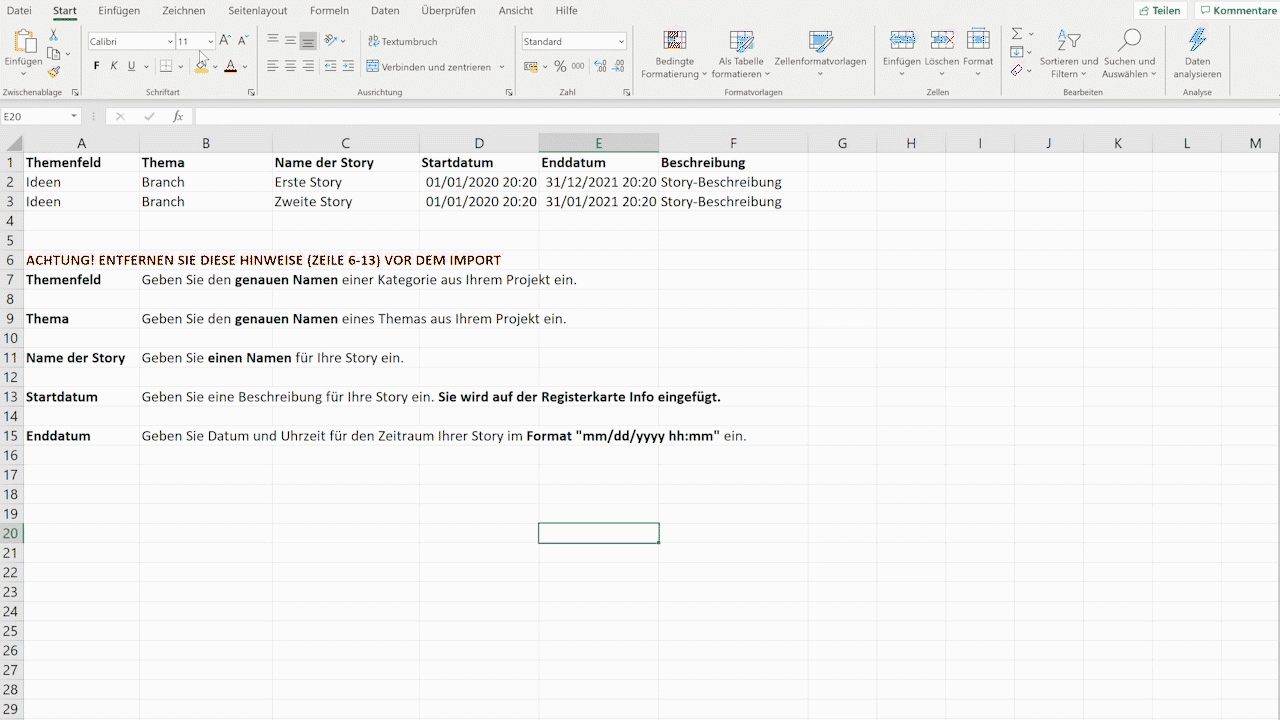Expand the Standard number format dropdown
The width and height of the screenshot is (1280, 720).
(621, 42)
